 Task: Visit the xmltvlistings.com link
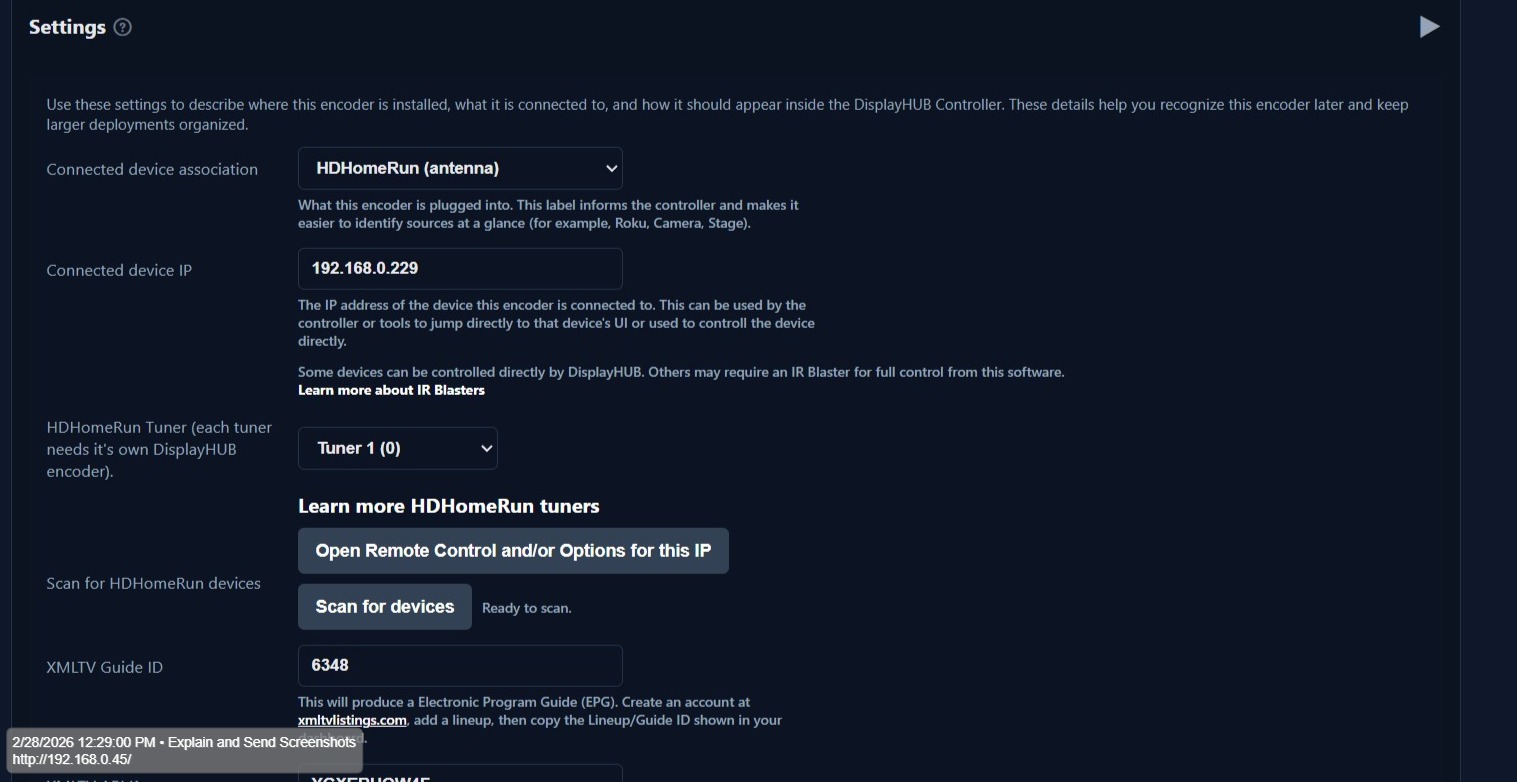(x=352, y=720)
